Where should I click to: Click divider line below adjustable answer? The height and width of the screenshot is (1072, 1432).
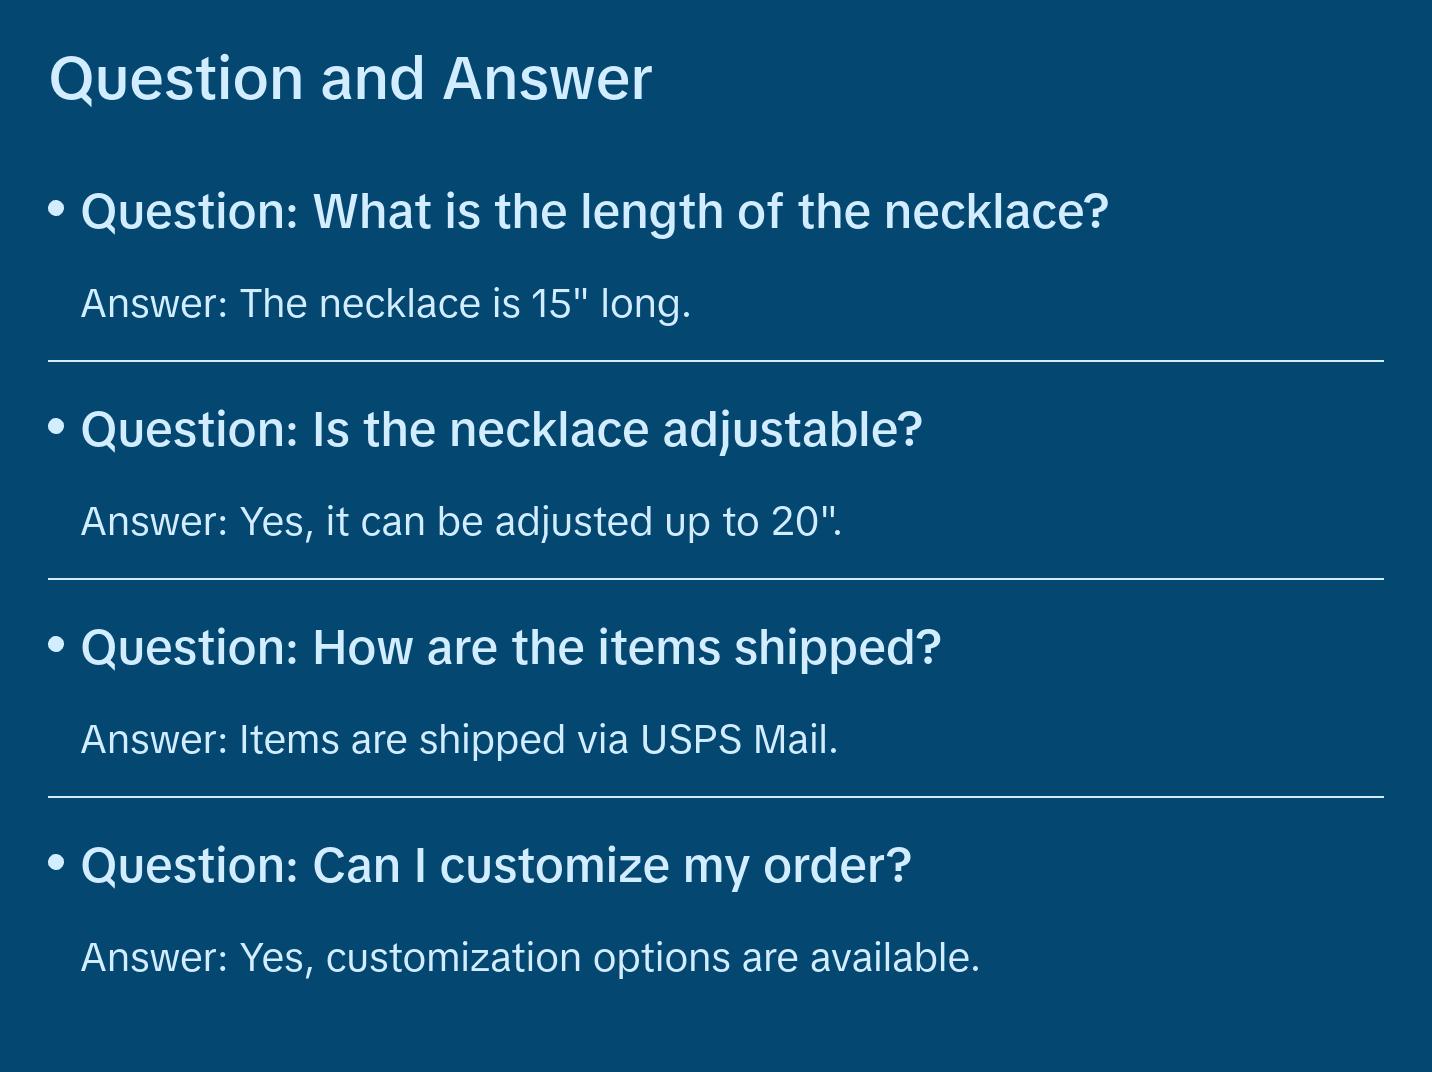point(715,579)
